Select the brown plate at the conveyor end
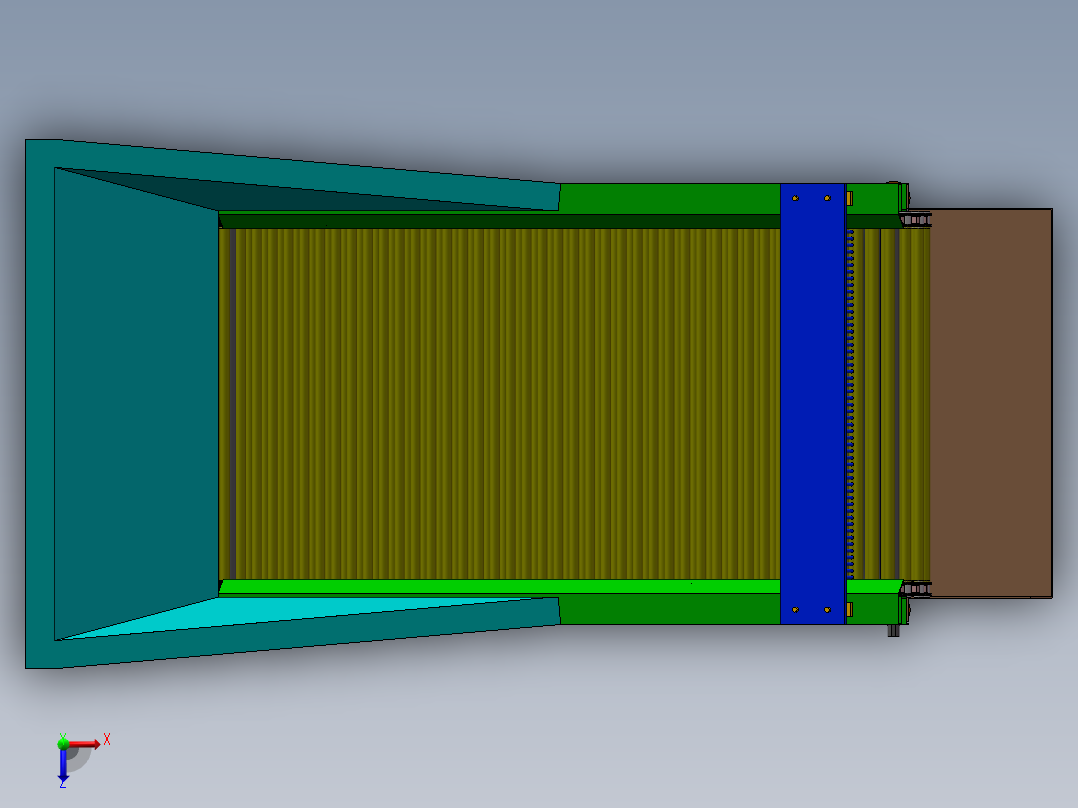The width and height of the screenshot is (1078, 808). [x=991, y=403]
